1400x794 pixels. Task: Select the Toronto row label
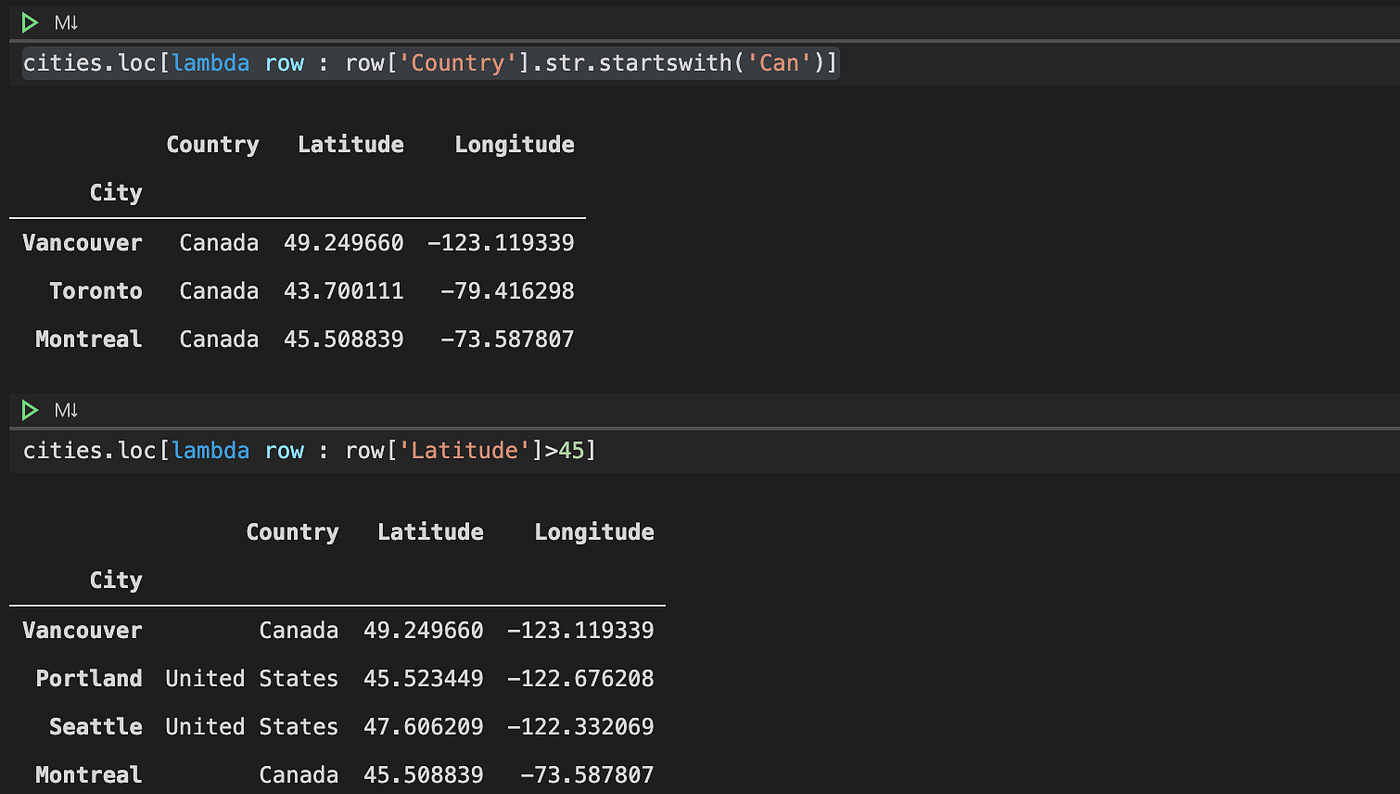[96, 290]
